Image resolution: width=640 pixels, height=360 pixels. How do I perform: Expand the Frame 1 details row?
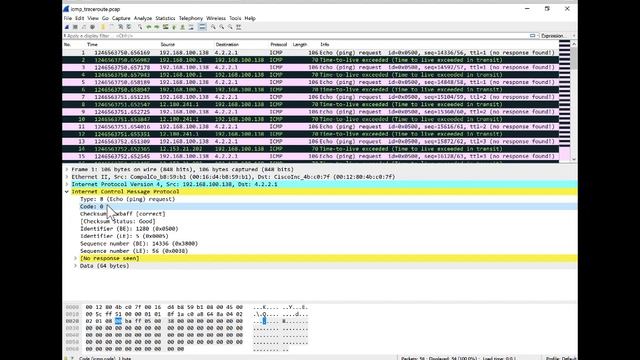tap(67, 169)
